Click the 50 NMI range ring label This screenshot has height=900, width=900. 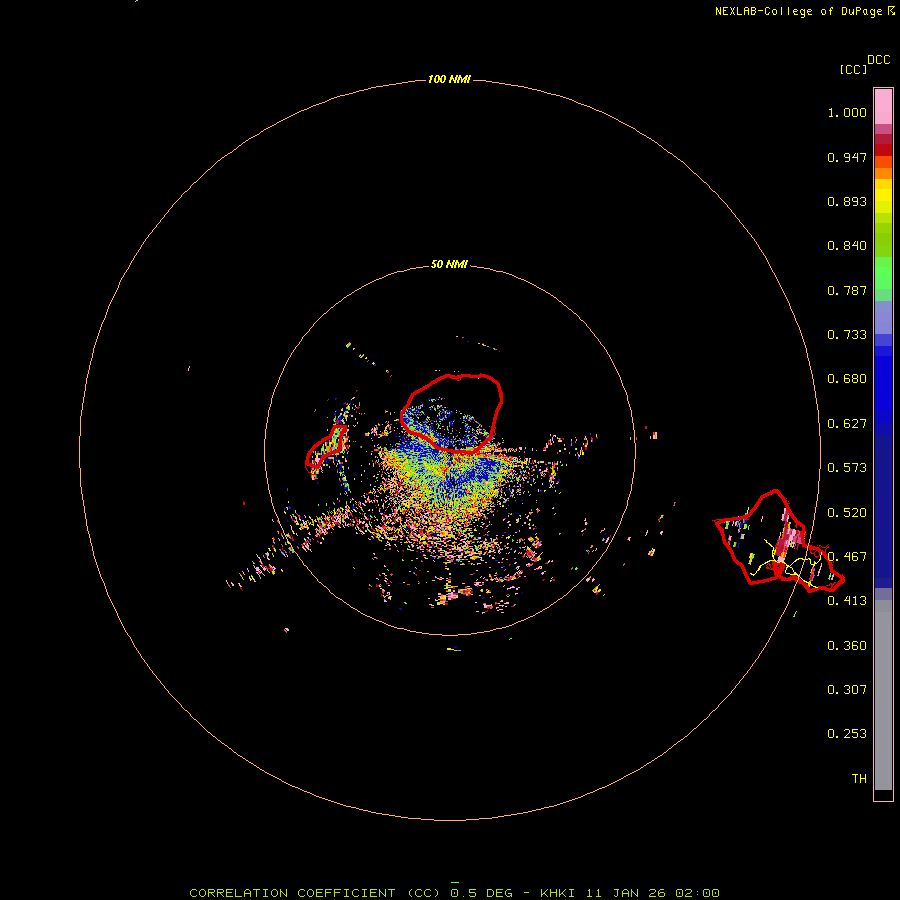(x=449, y=264)
